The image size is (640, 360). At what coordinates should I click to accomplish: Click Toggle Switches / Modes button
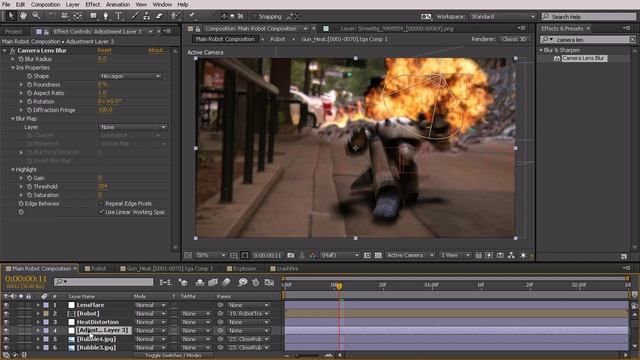(173, 356)
